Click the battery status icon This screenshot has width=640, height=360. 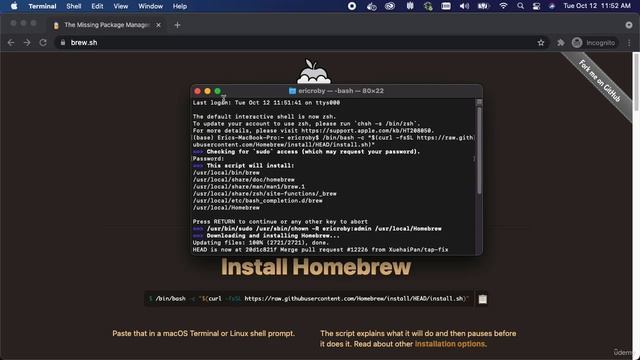pos(483,6)
